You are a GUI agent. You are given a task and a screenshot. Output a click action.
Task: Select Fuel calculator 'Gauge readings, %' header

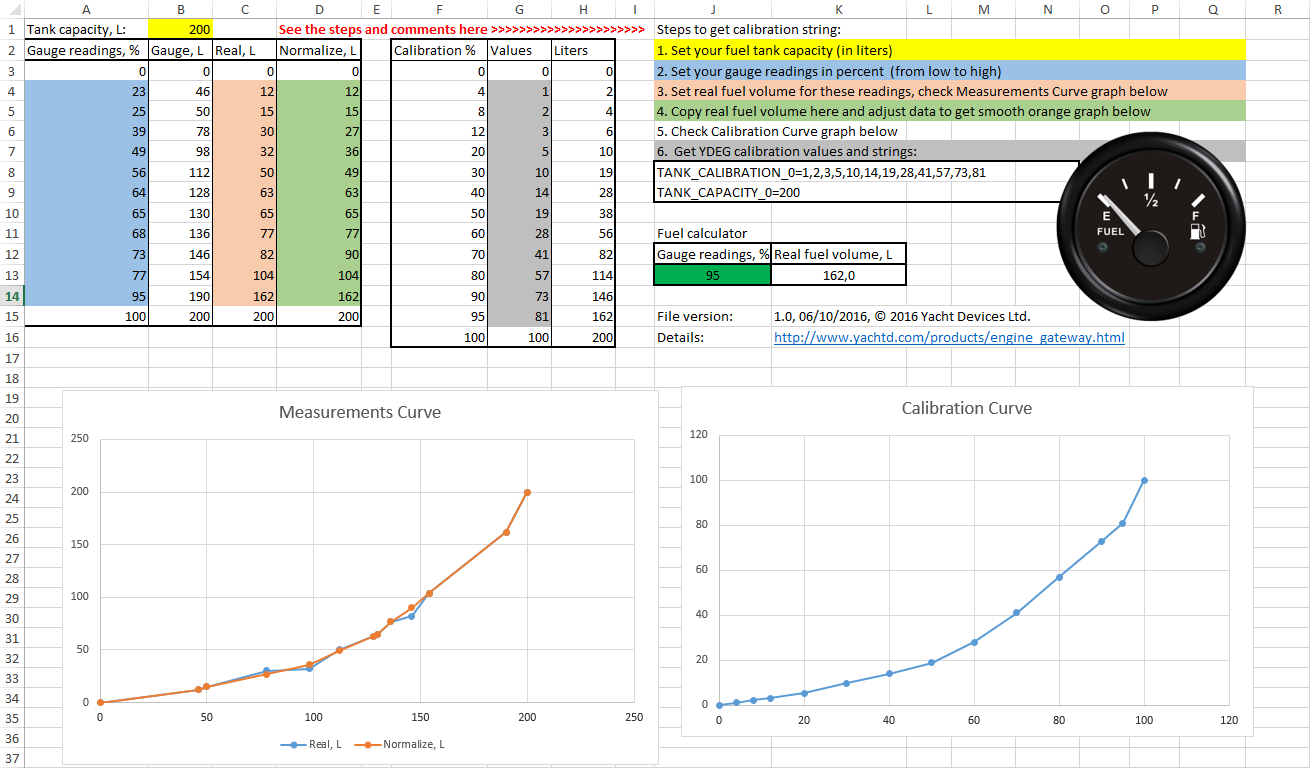point(713,254)
